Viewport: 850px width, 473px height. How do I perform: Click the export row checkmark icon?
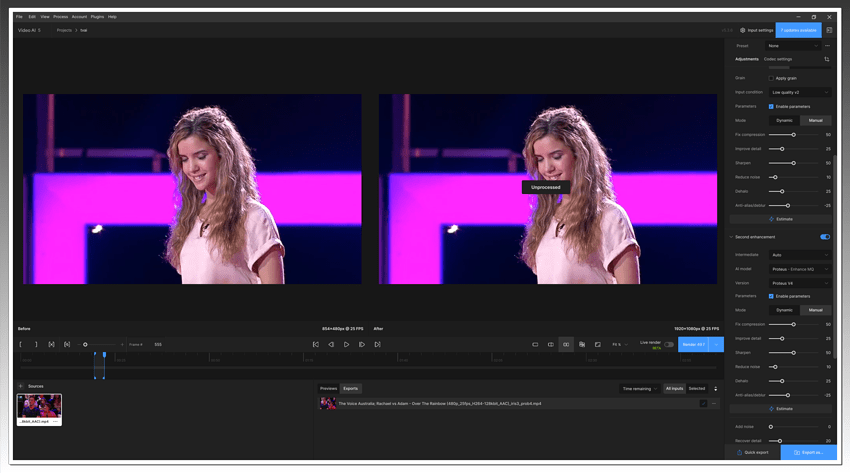[703, 404]
